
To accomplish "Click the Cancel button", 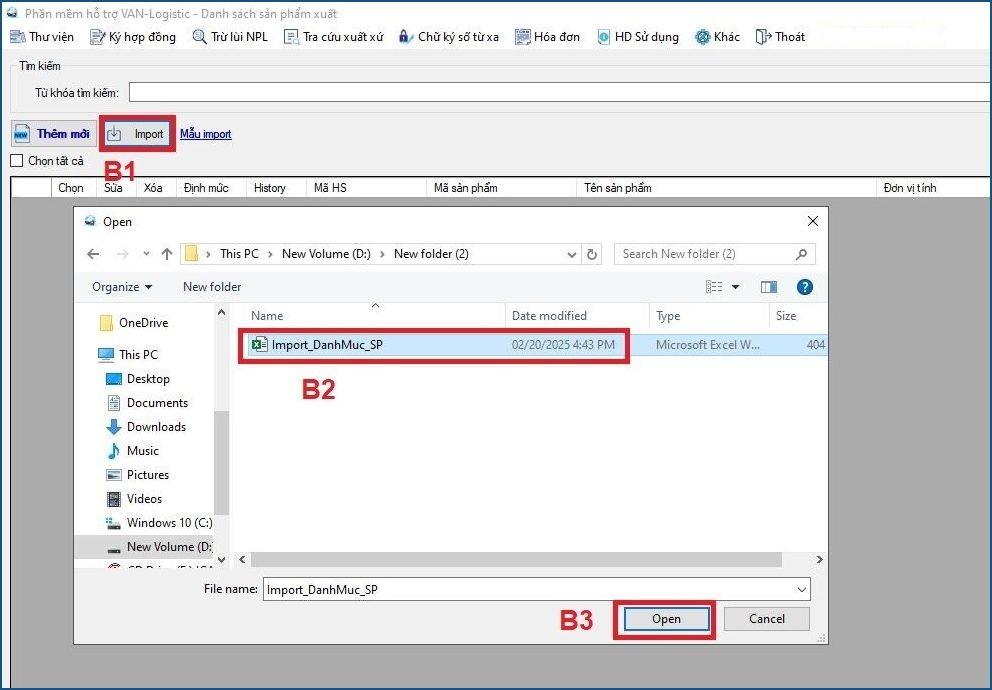I will [x=767, y=619].
